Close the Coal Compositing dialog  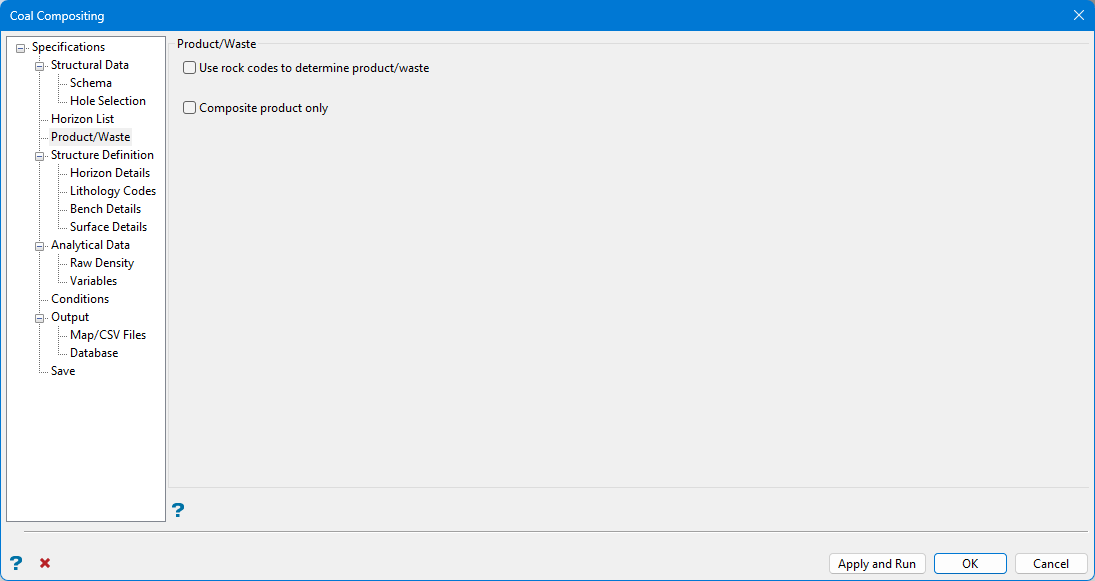1078,15
